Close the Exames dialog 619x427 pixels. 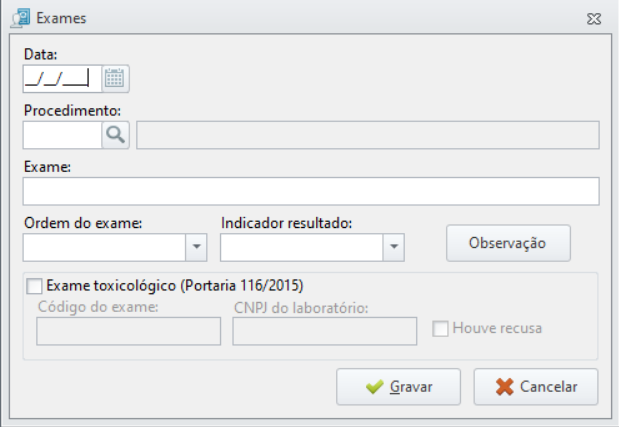pyautogui.click(x=594, y=19)
